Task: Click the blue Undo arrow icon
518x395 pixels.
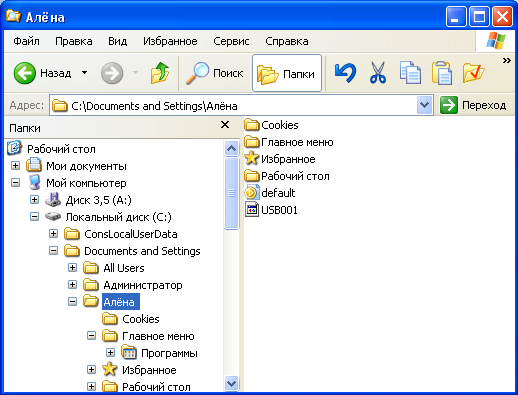Action: (345, 73)
